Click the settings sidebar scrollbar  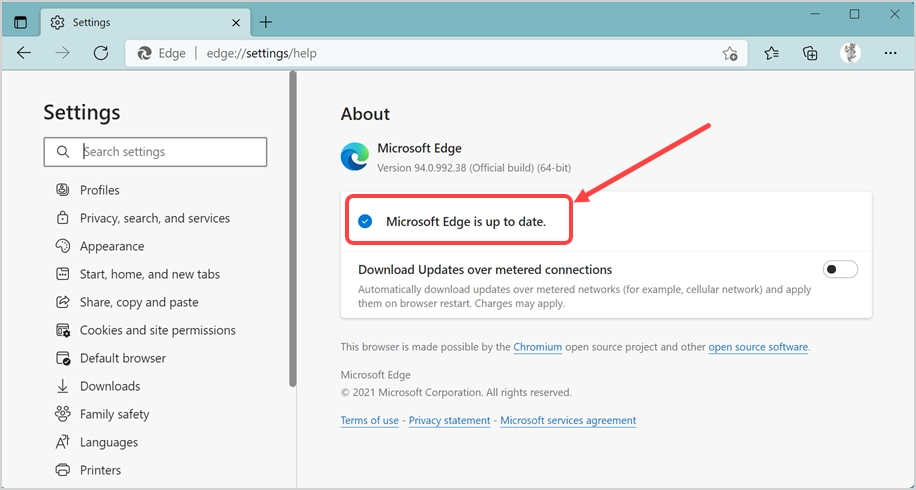click(292, 230)
